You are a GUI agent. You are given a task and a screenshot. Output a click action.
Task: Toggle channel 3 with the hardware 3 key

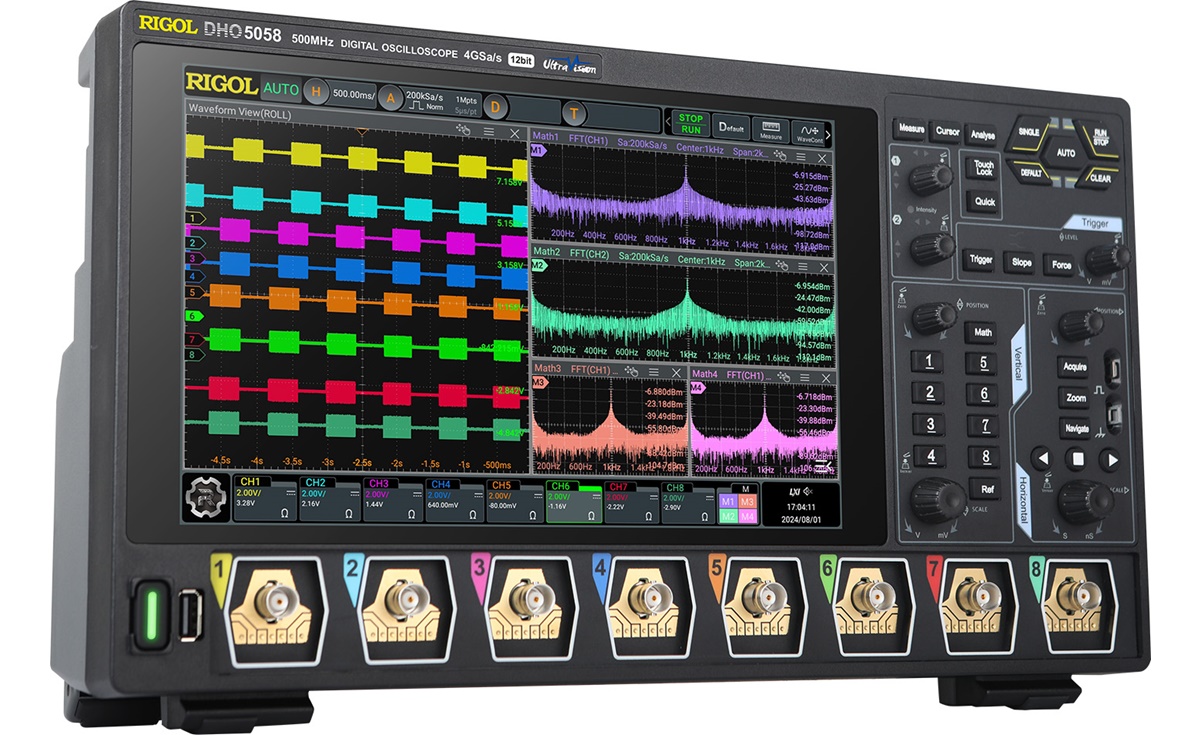click(x=930, y=424)
